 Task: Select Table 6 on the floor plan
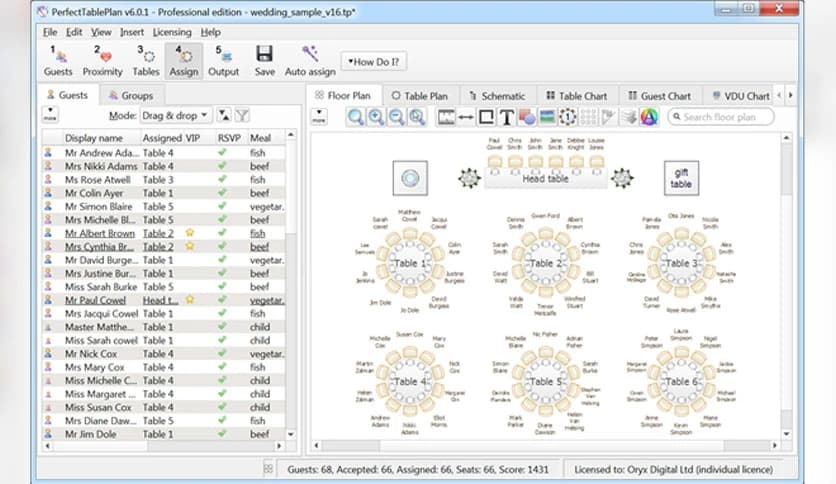(681, 382)
